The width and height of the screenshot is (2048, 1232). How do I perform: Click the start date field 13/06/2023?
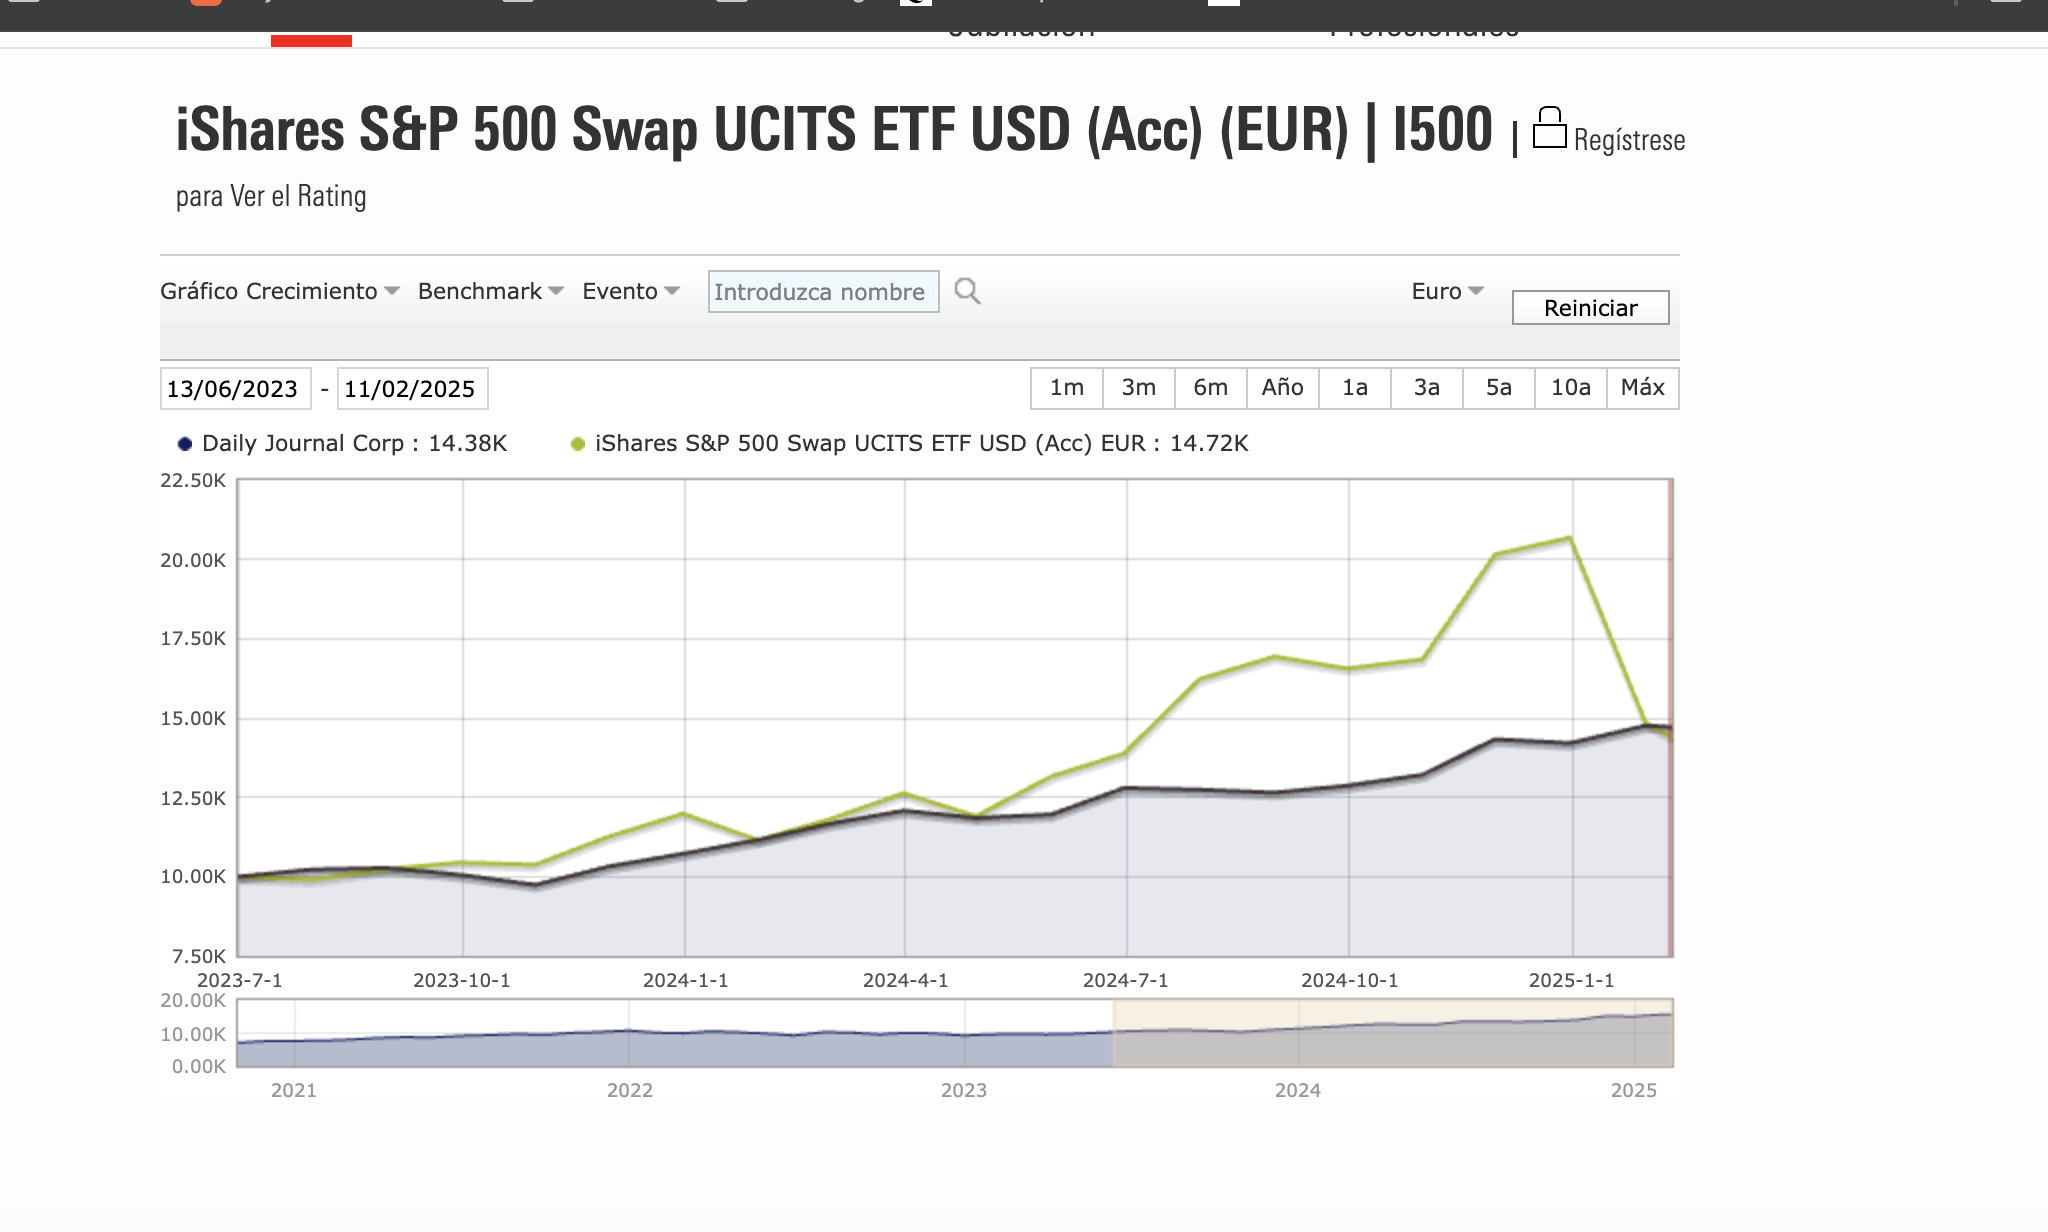[x=236, y=389]
